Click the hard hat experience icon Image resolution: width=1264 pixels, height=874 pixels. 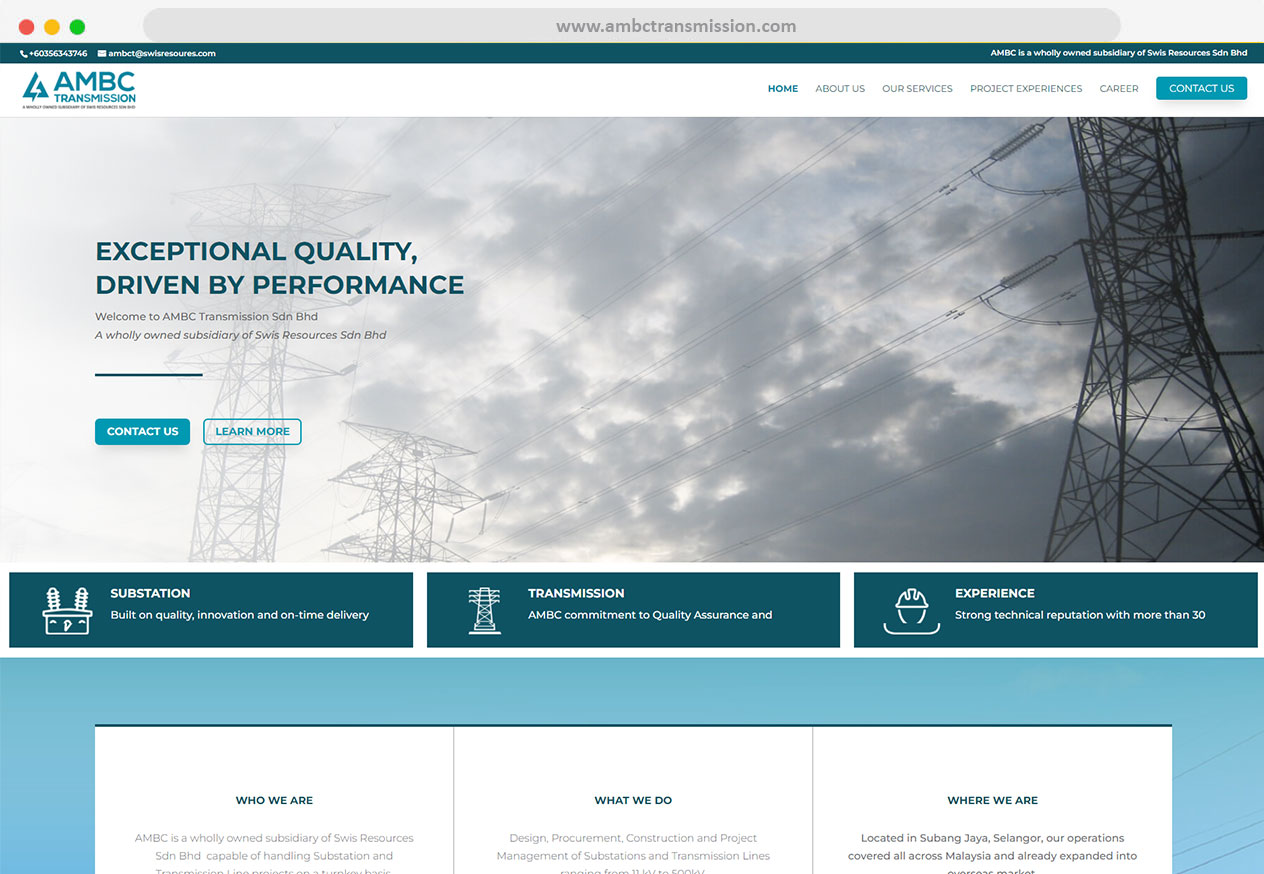coord(912,611)
